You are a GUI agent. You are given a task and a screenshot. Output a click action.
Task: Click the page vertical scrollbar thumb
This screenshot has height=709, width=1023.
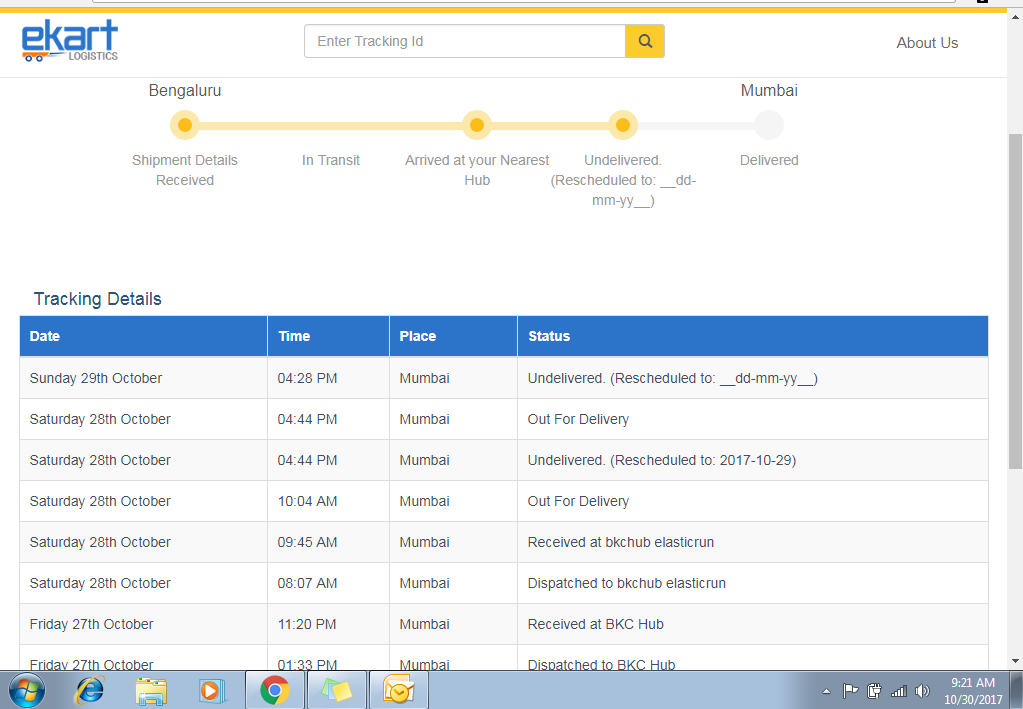[1015, 300]
